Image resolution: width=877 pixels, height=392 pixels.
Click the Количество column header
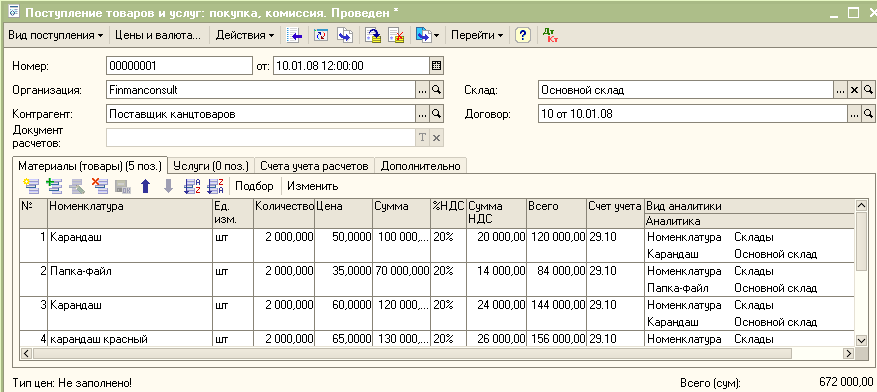[x=284, y=213]
